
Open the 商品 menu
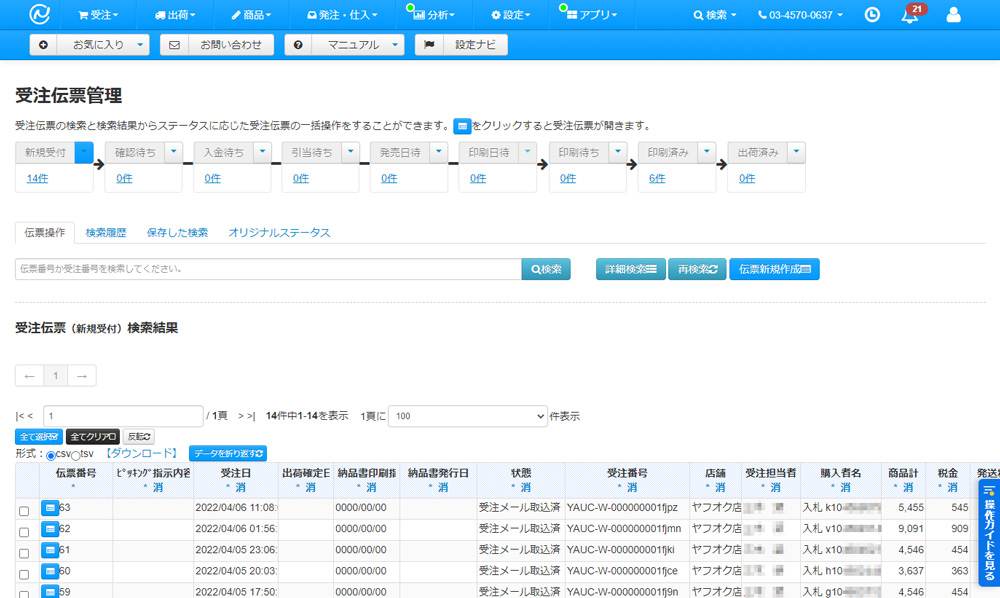[x=251, y=15]
